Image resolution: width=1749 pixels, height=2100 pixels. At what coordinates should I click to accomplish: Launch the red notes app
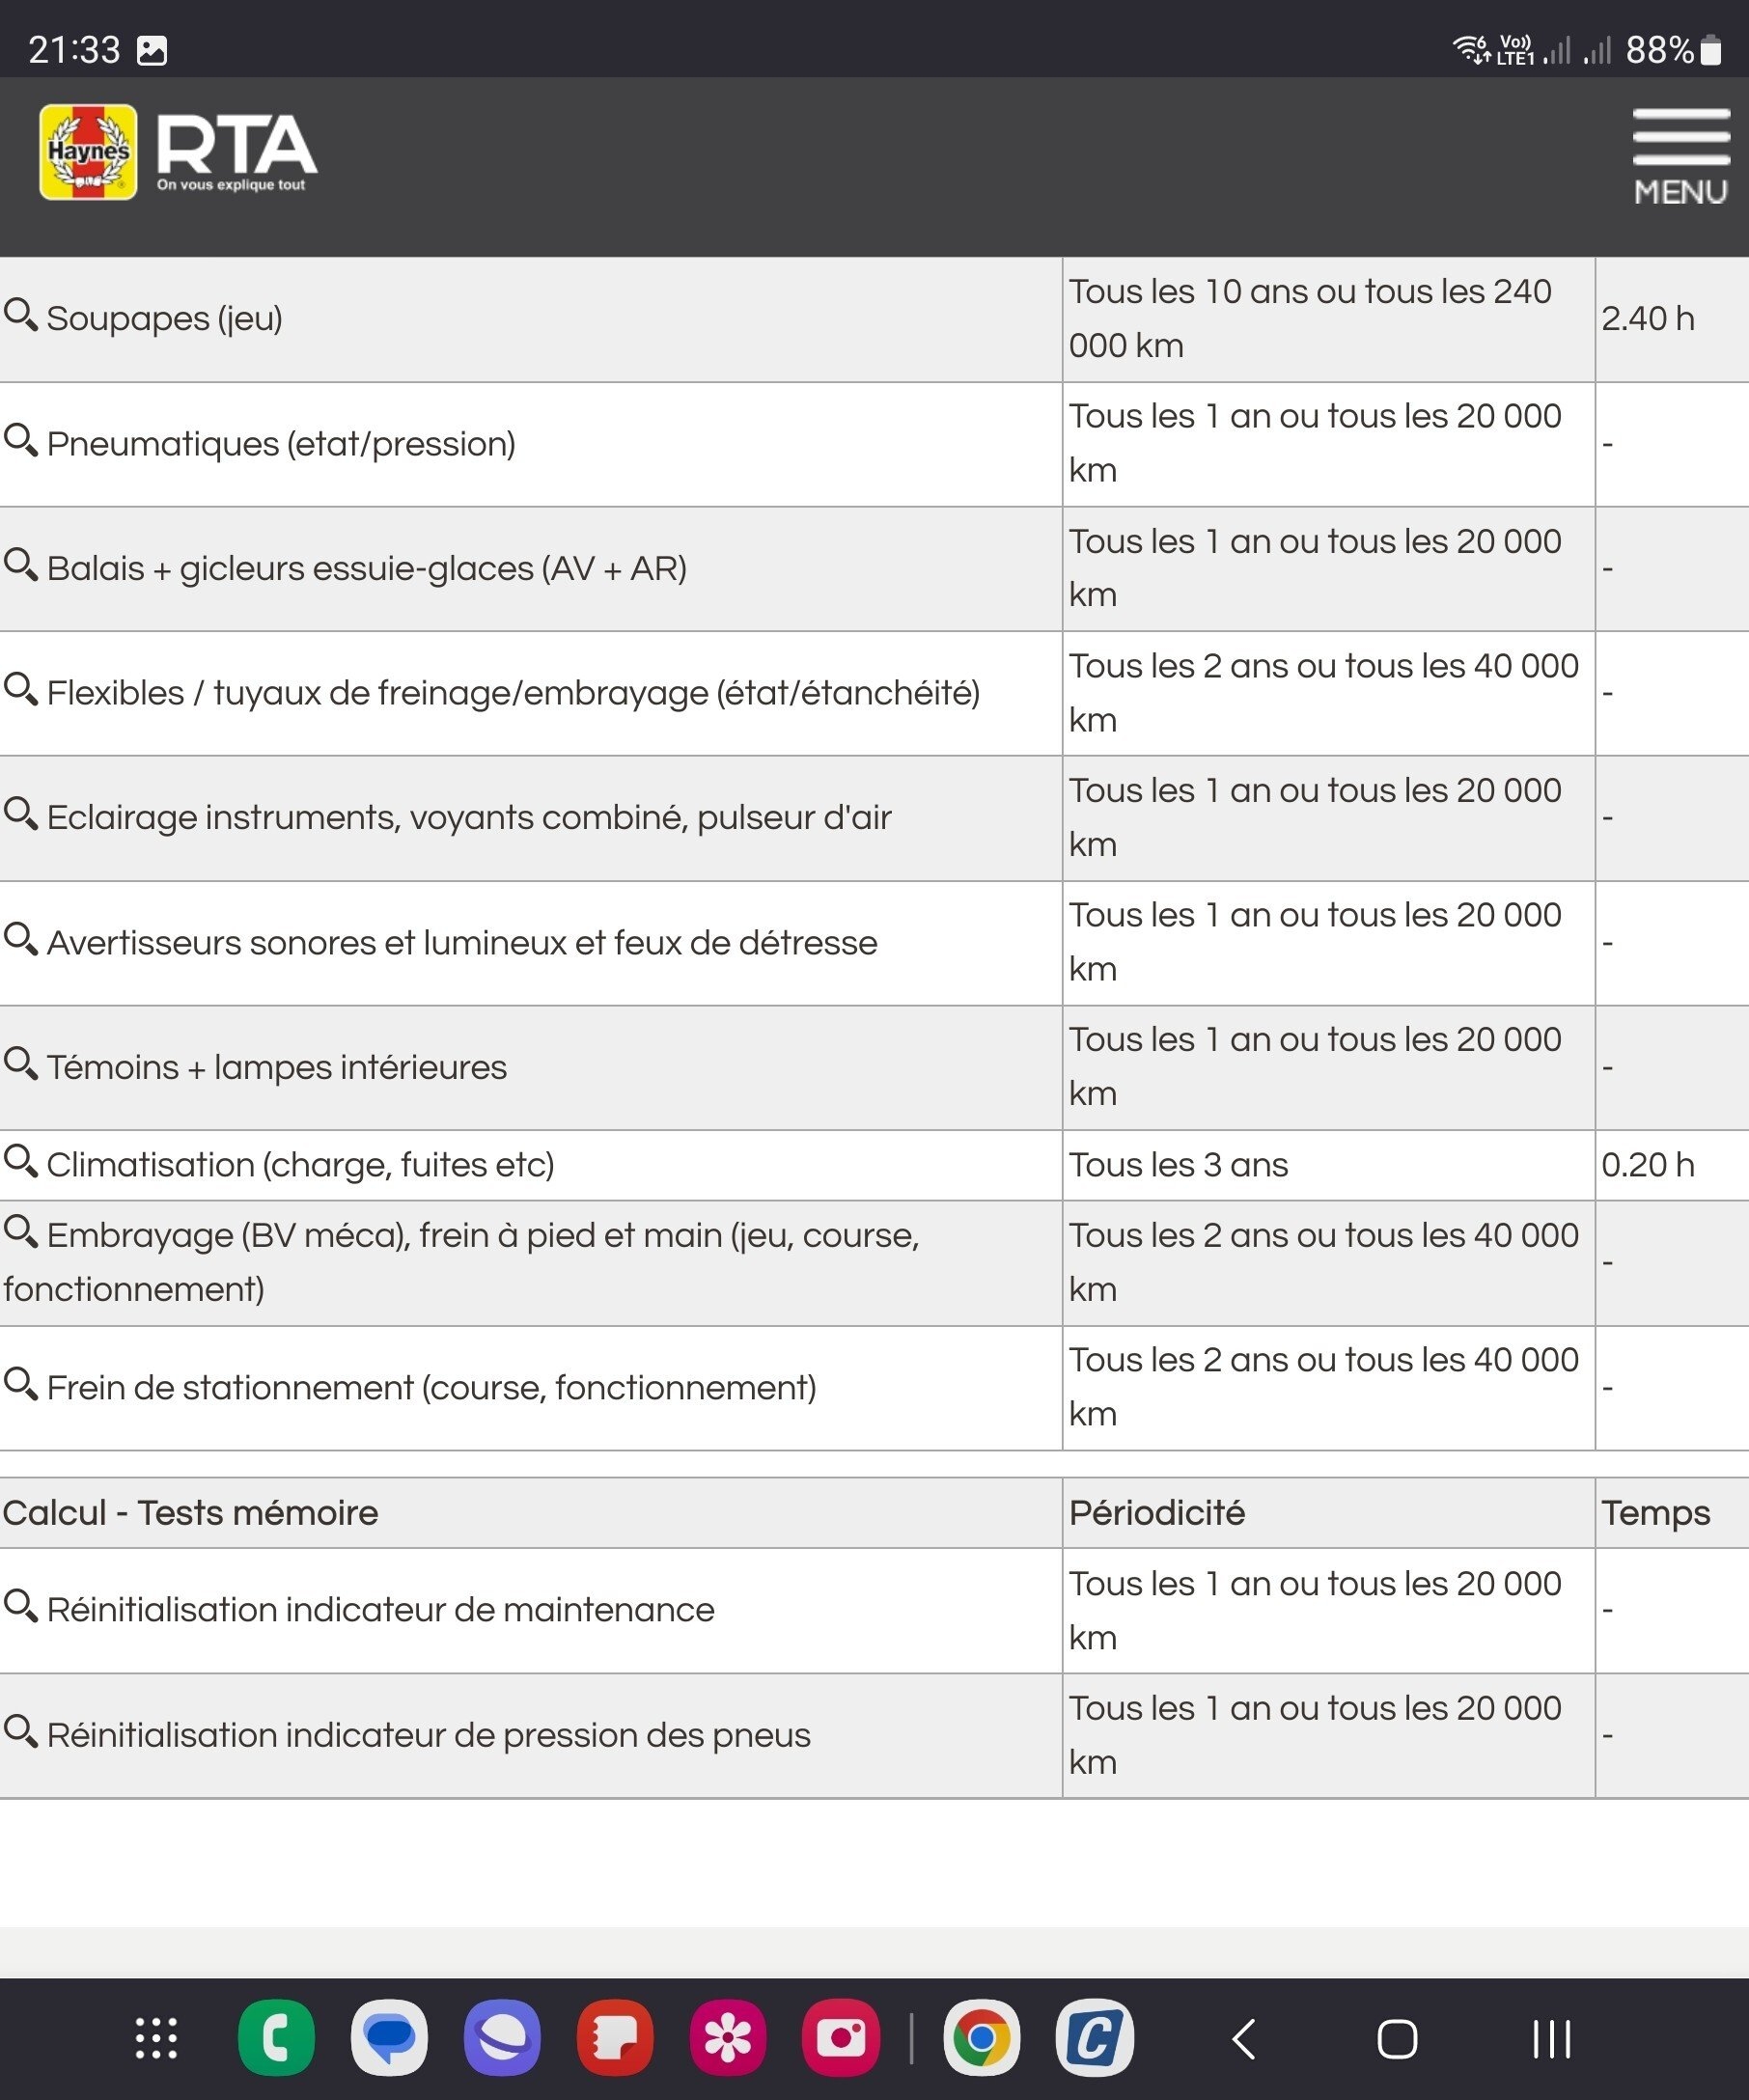click(615, 2038)
